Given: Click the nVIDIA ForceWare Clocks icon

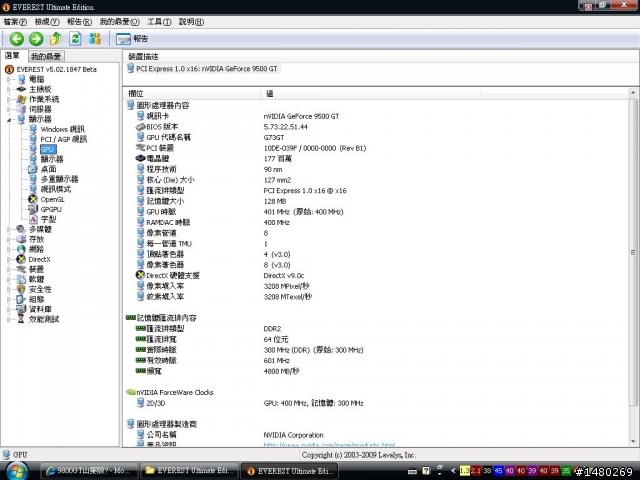Looking at the screenshot, I should (x=131, y=392).
